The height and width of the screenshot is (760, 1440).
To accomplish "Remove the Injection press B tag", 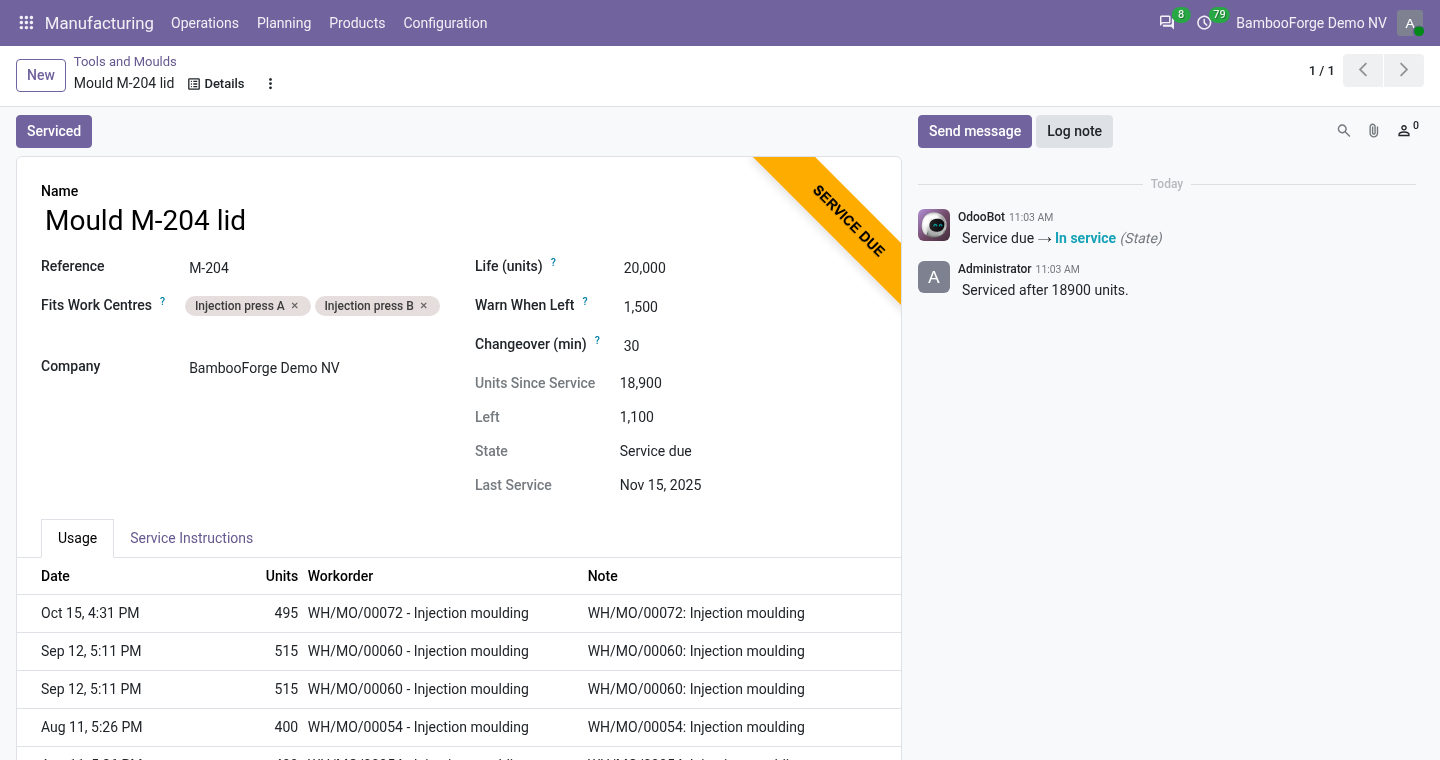I will 424,306.
